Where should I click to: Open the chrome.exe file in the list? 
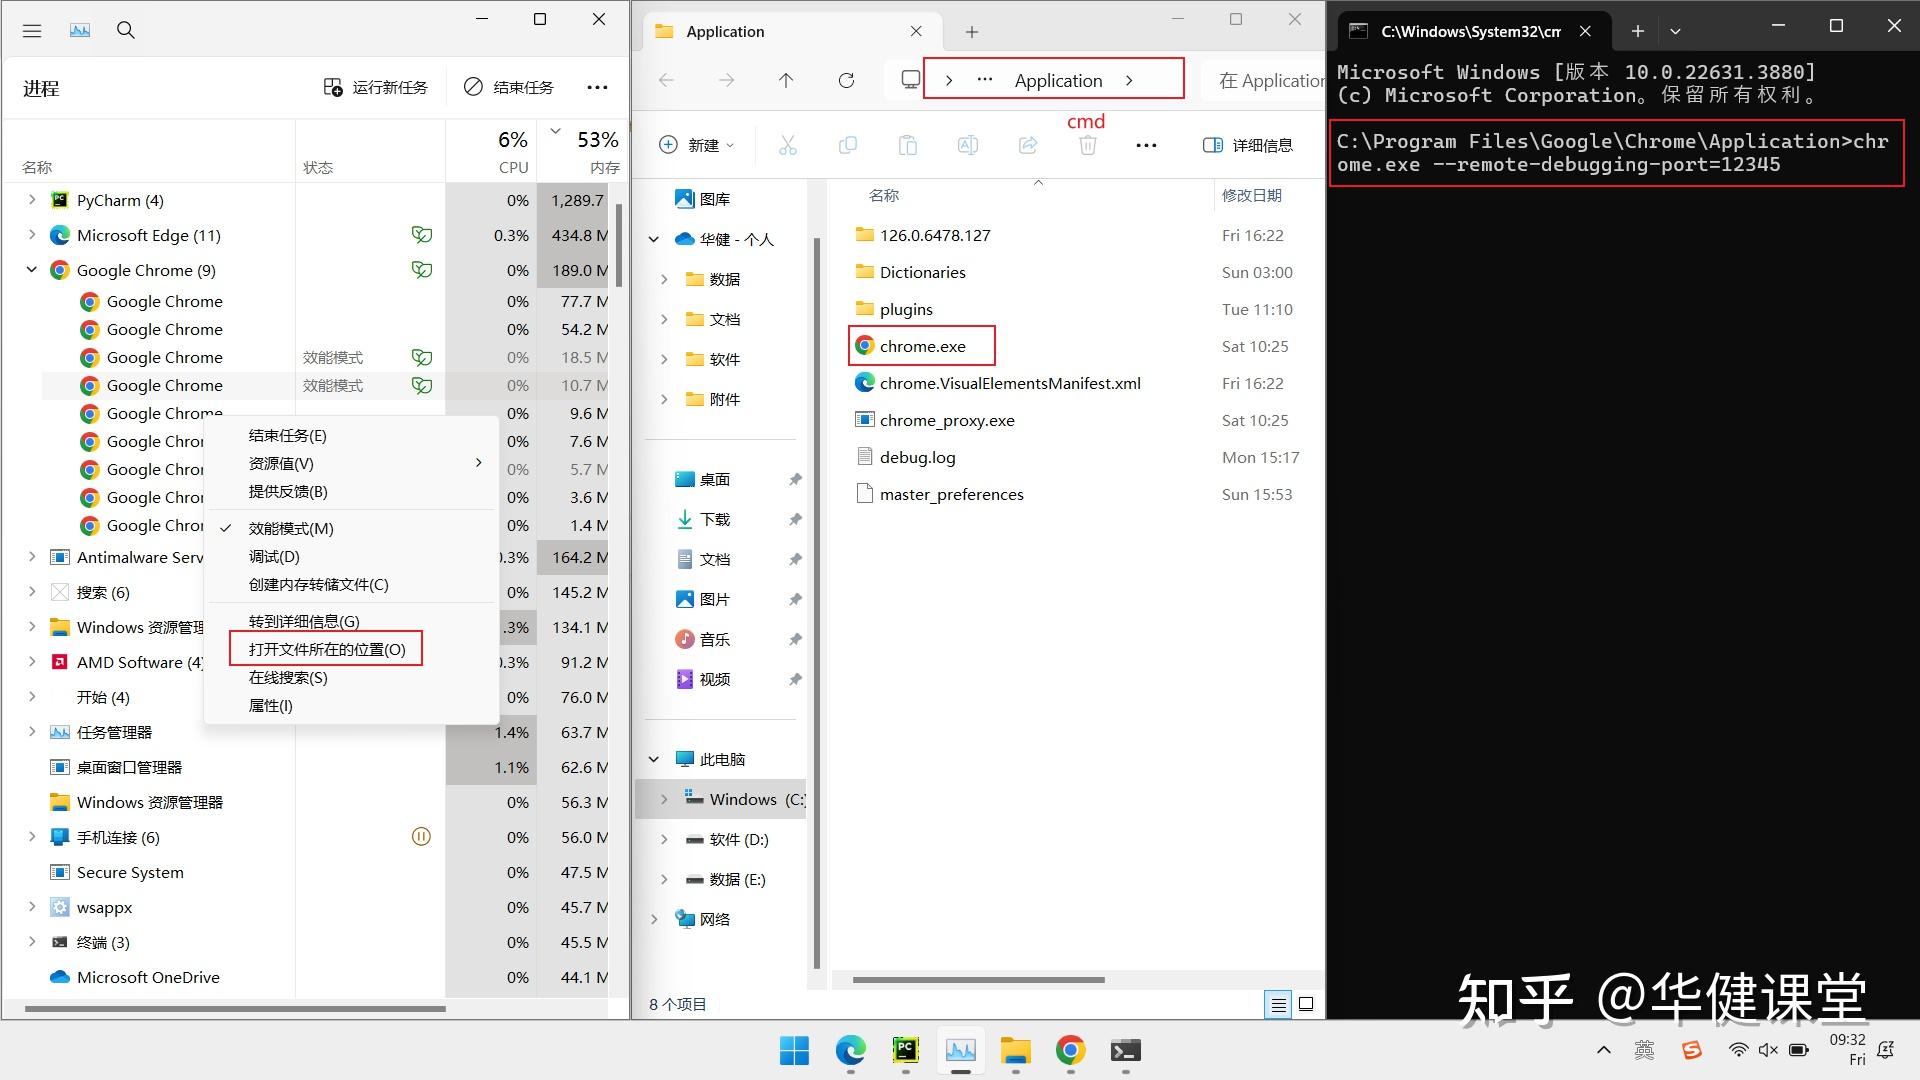(922, 346)
